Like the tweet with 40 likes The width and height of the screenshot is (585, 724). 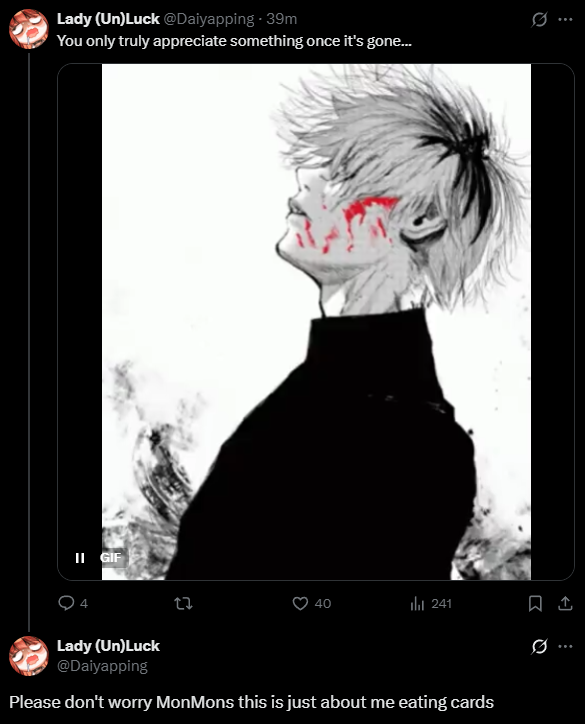312,603
